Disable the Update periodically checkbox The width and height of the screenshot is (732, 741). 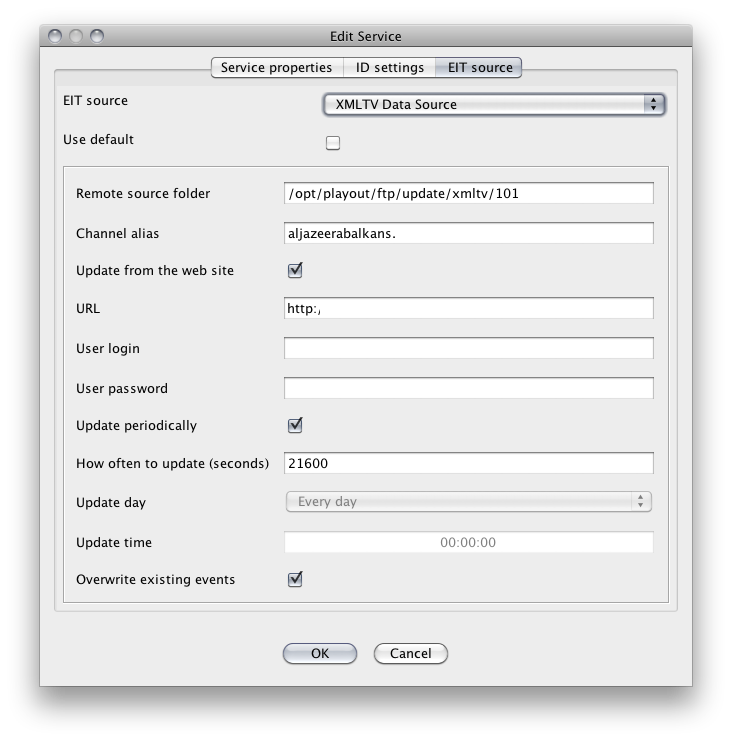click(x=295, y=425)
